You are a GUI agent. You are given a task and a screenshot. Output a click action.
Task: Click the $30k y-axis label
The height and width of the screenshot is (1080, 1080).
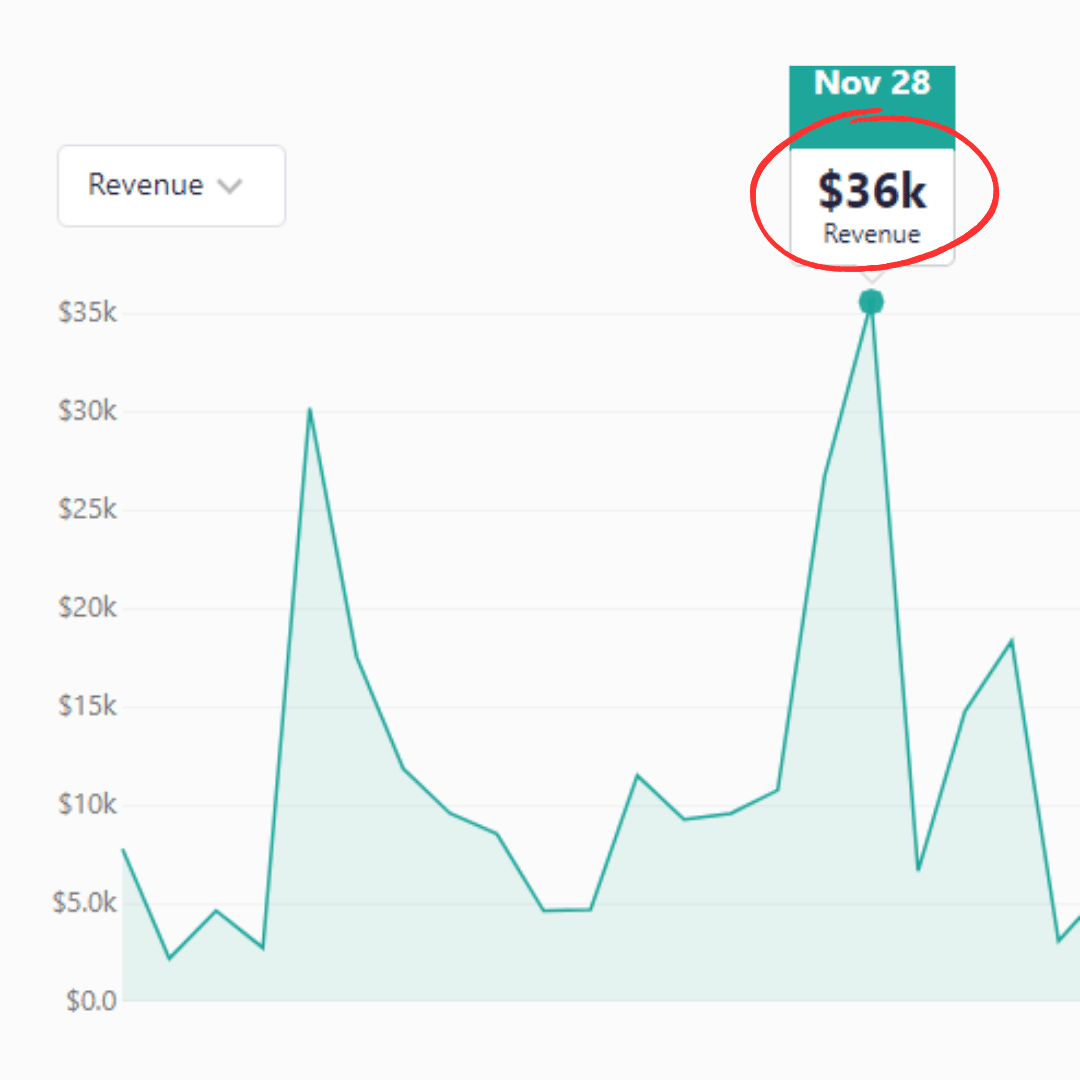88,411
